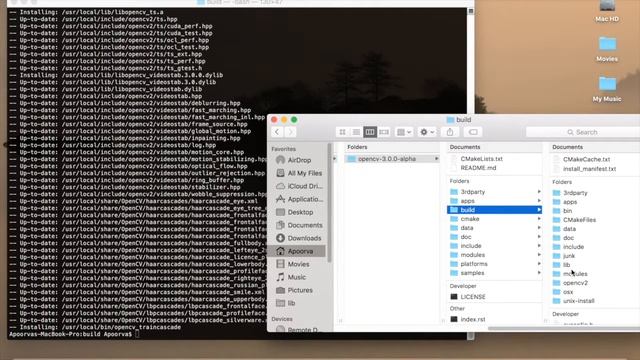640x360 pixels.
Task: Select the LICENSE file
Action: (473, 297)
